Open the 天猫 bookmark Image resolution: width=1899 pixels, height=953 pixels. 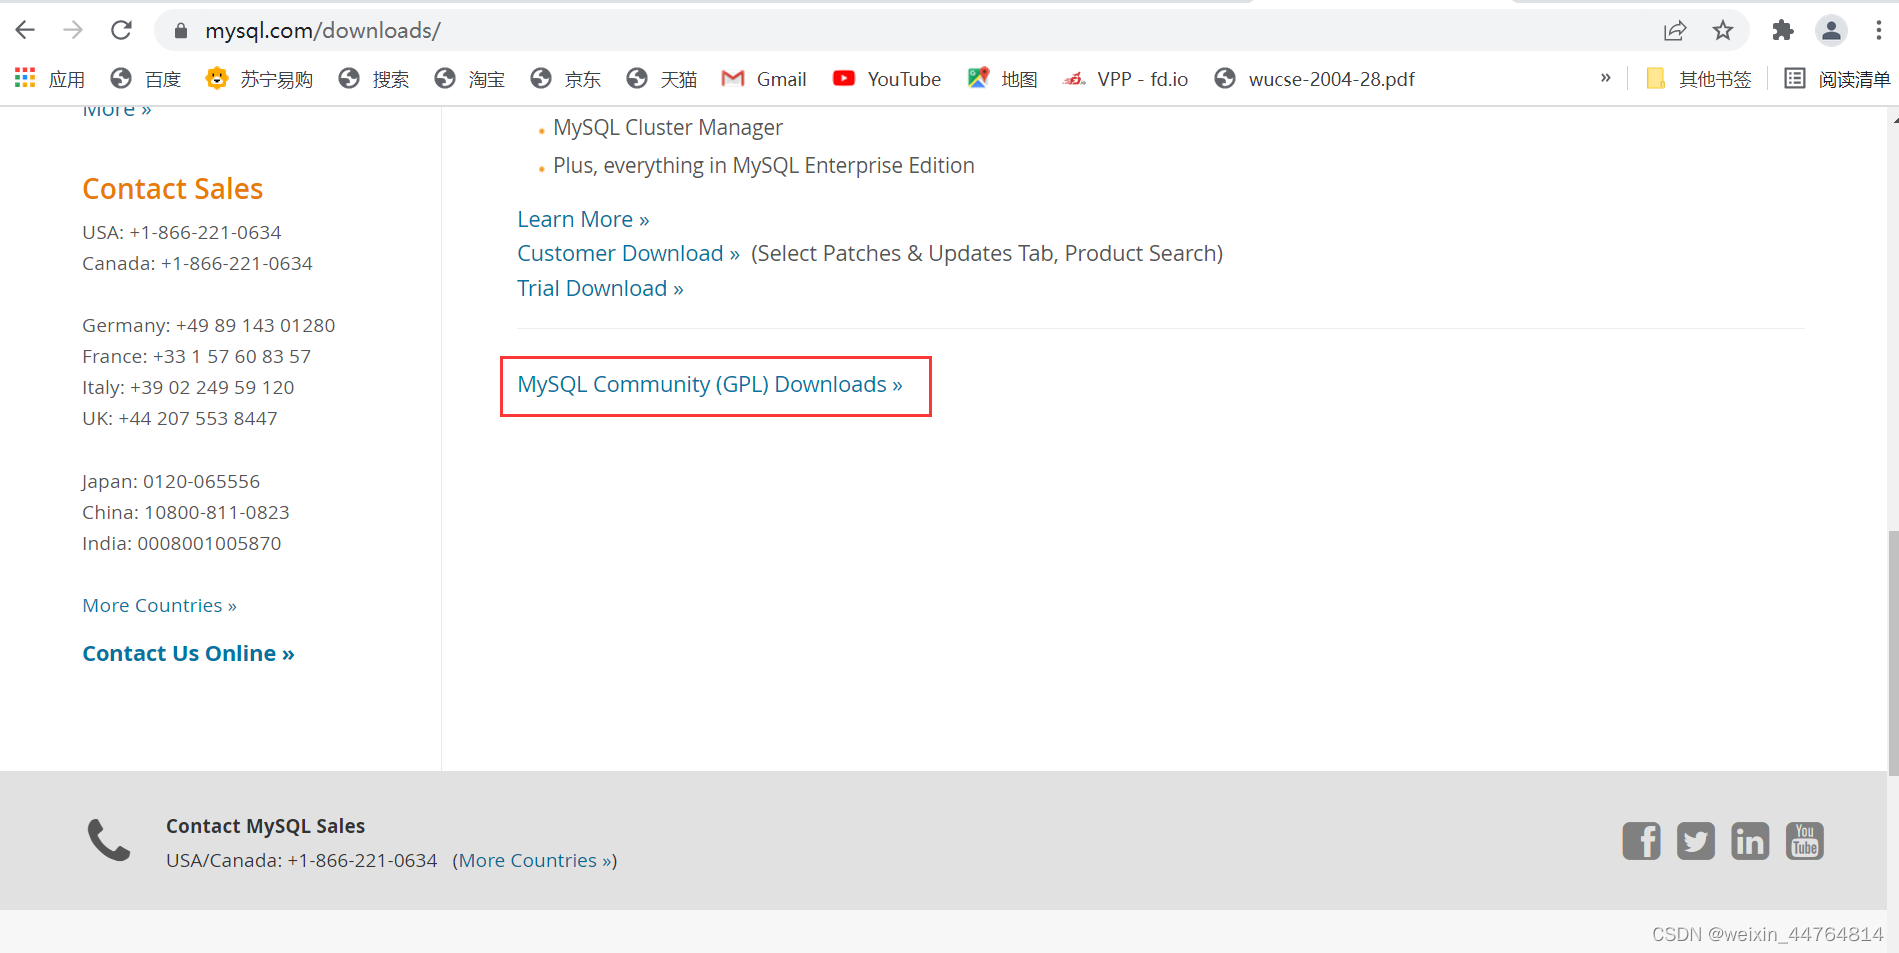[x=662, y=79]
